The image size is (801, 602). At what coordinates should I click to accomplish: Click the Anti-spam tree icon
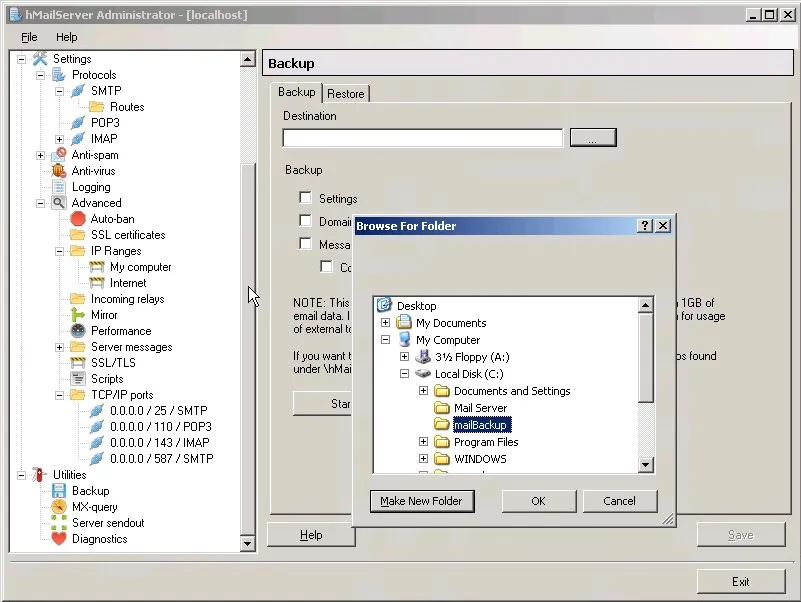(60, 155)
